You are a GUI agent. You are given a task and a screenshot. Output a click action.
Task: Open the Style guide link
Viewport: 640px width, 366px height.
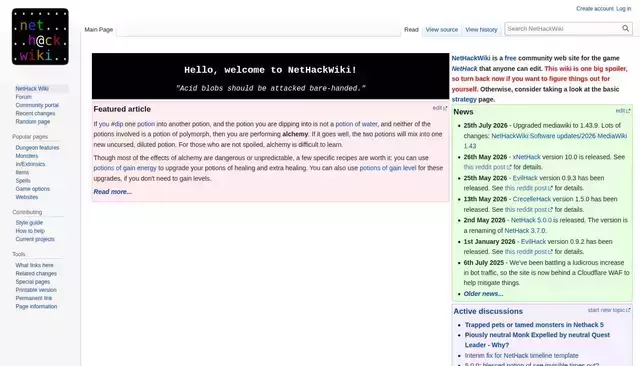29,222
